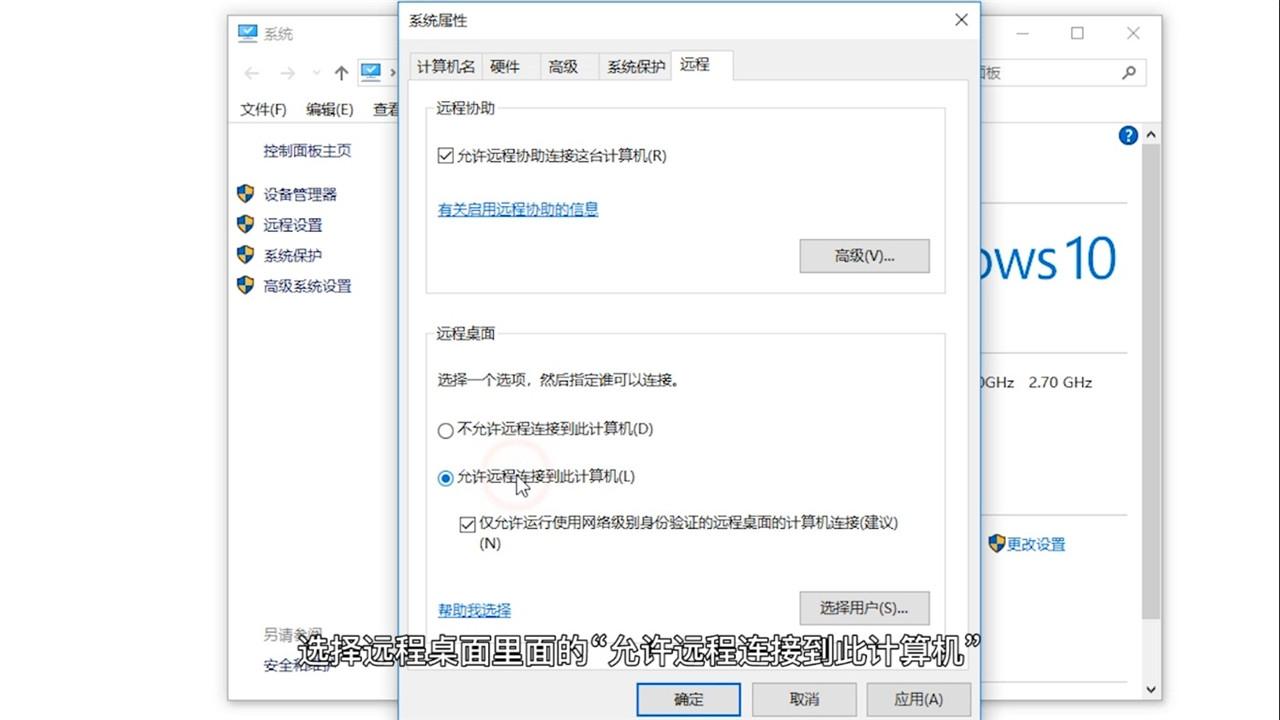Click the shield icon next to 更改设置

pyautogui.click(x=996, y=543)
